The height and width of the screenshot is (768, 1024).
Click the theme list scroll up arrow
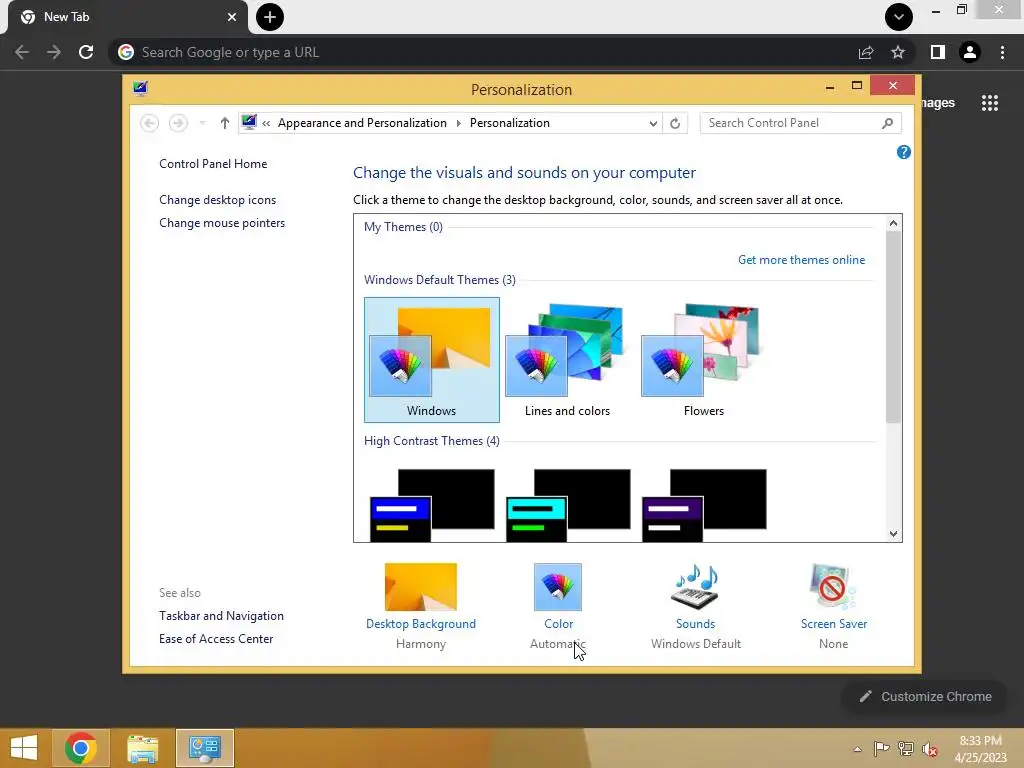coord(893,223)
